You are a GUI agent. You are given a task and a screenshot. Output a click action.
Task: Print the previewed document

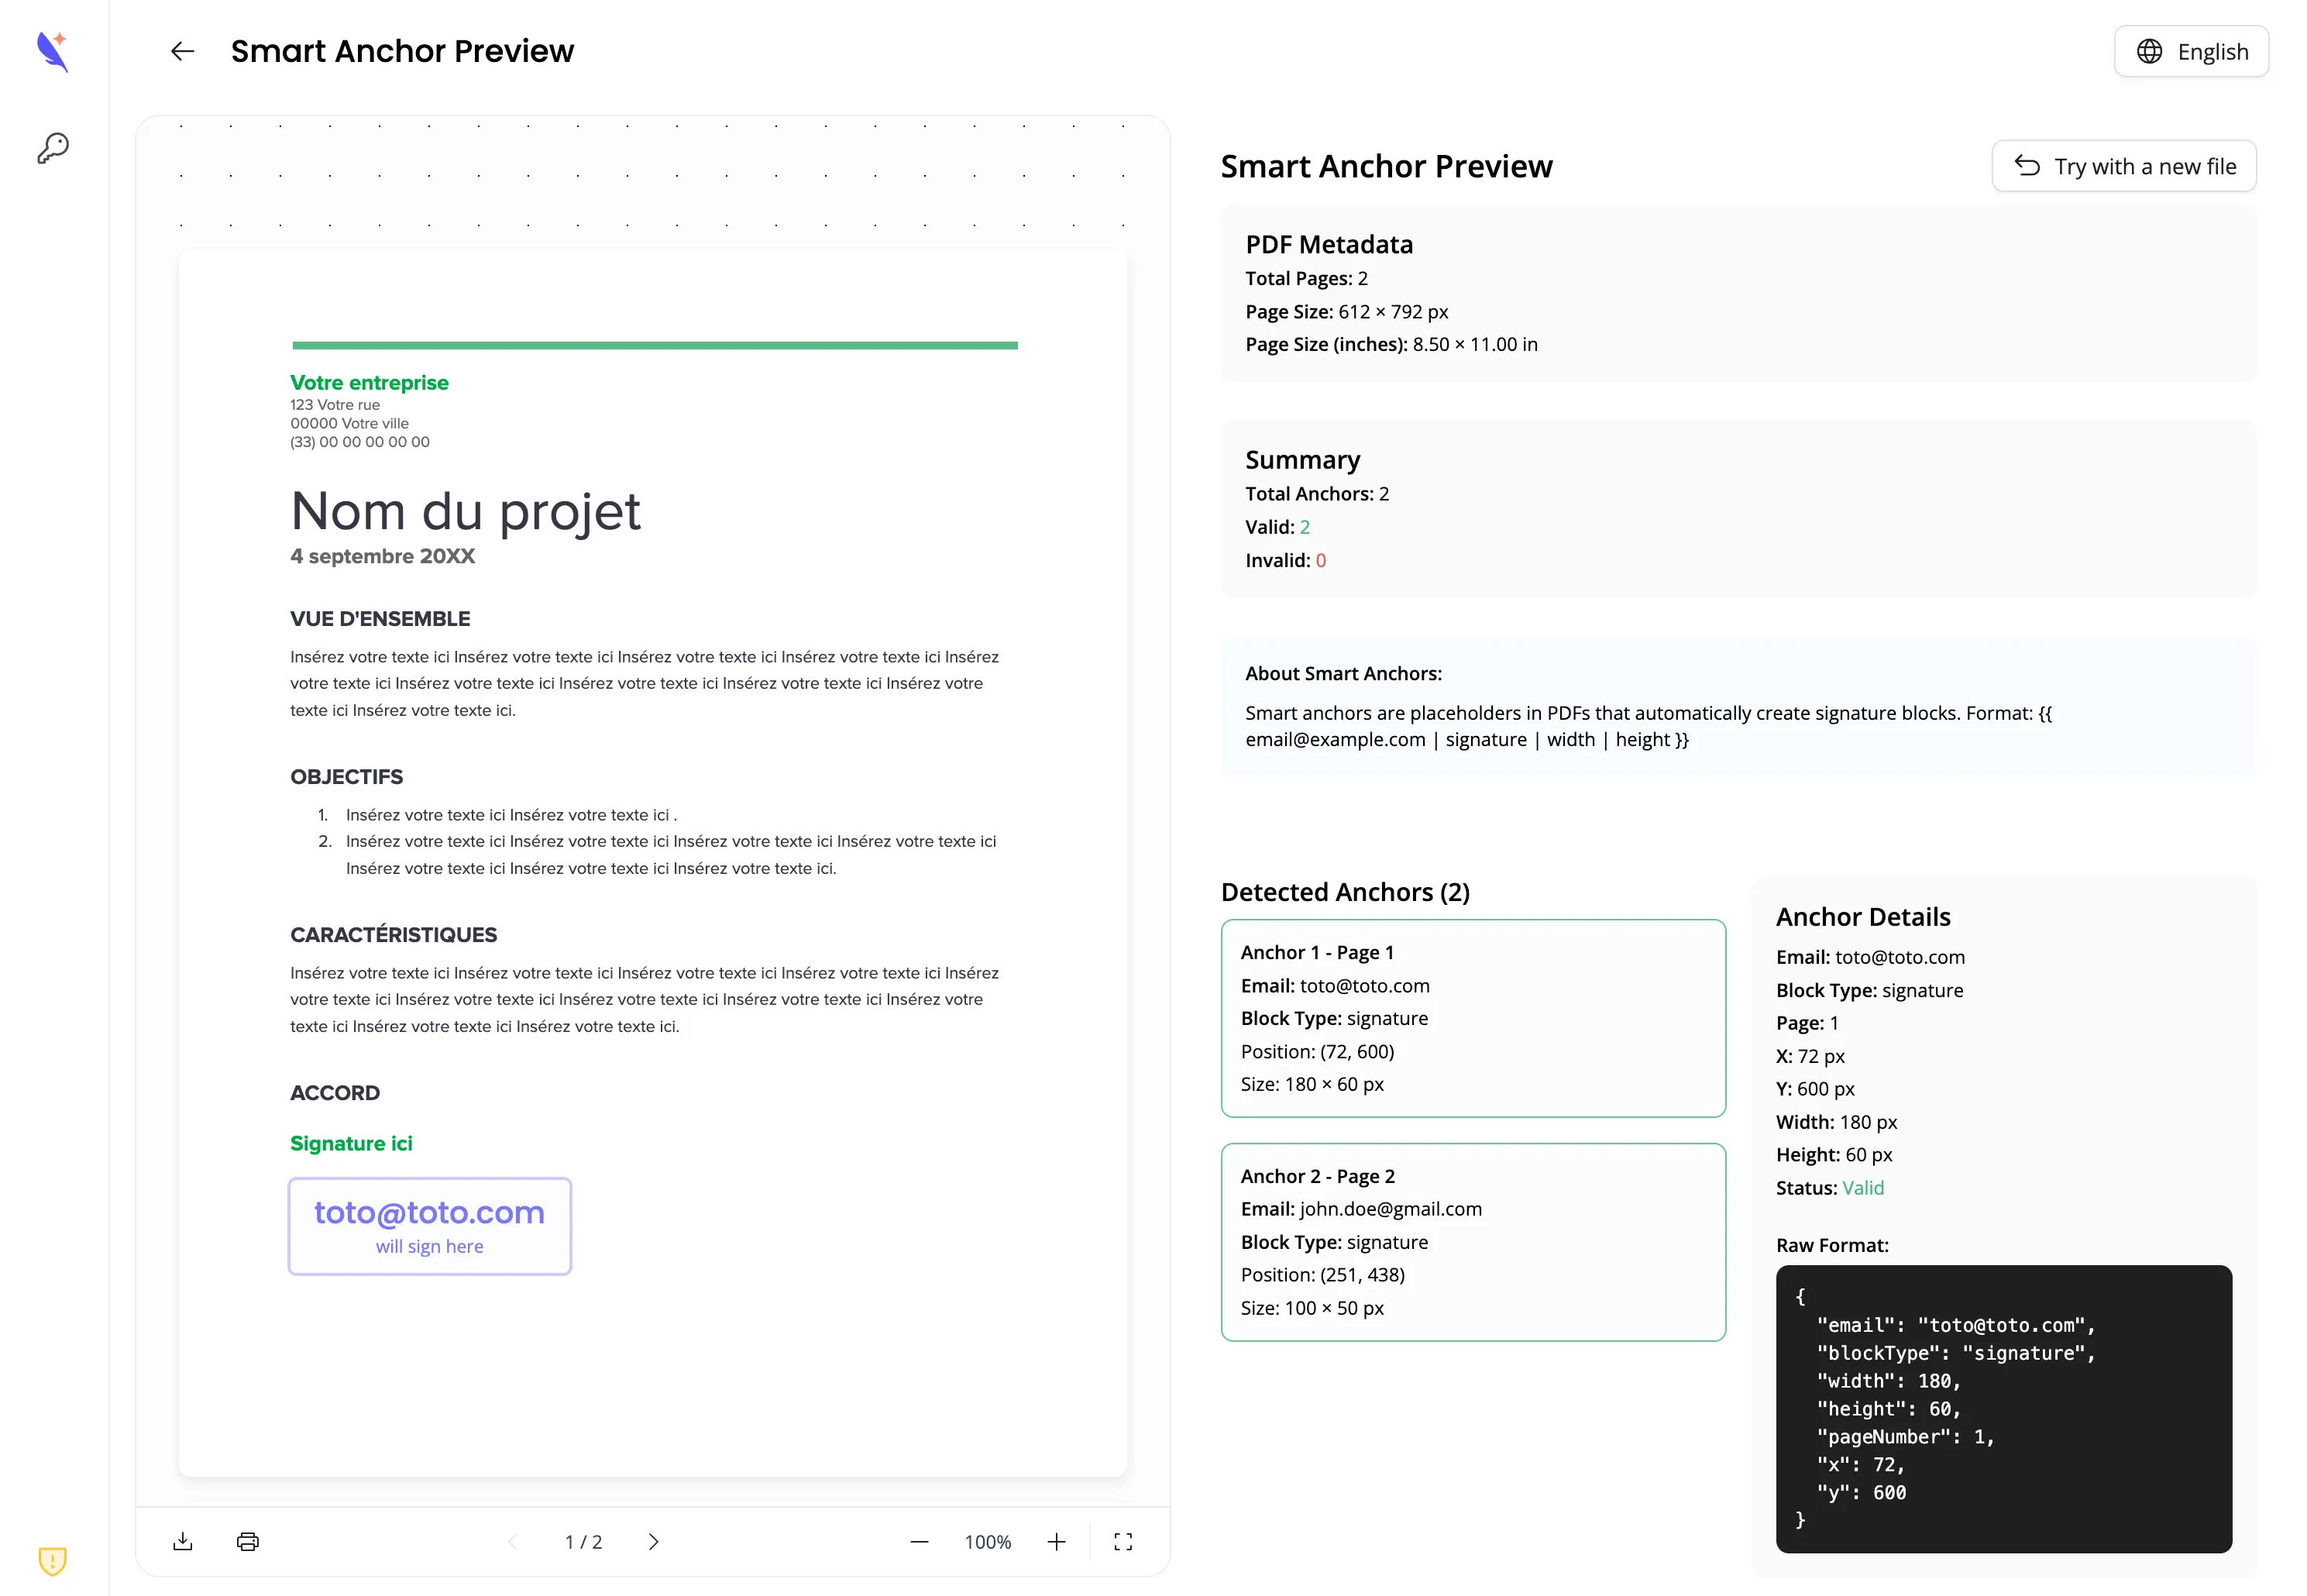[x=247, y=1541]
